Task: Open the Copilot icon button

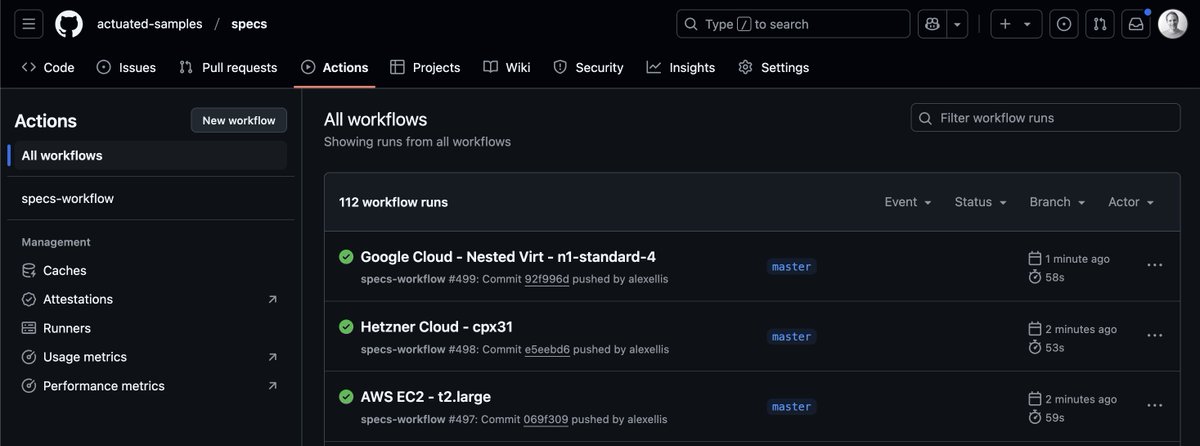Action: coord(932,24)
